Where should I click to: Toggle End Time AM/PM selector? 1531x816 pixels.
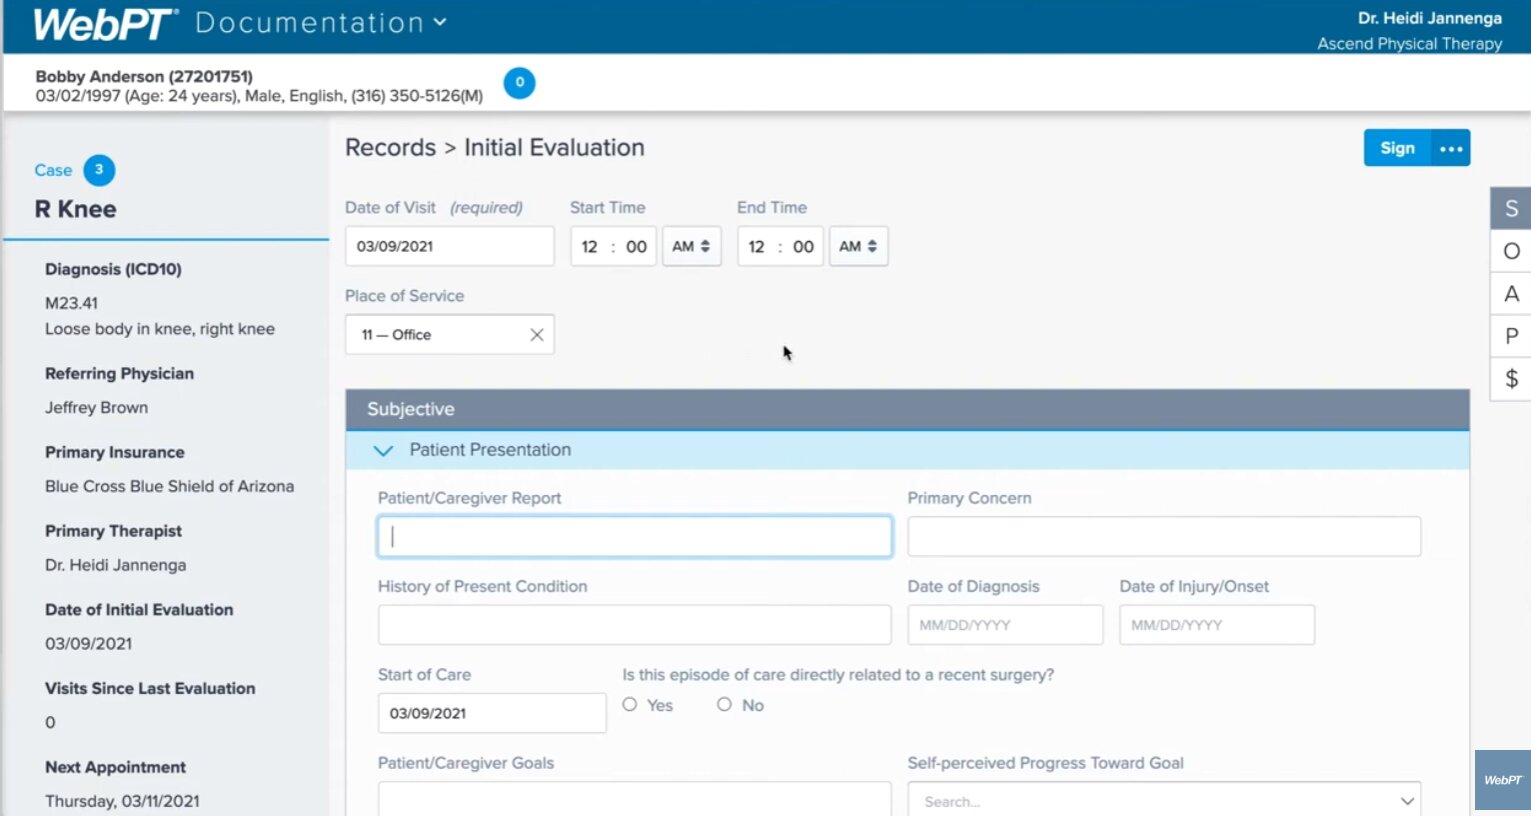tap(858, 247)
